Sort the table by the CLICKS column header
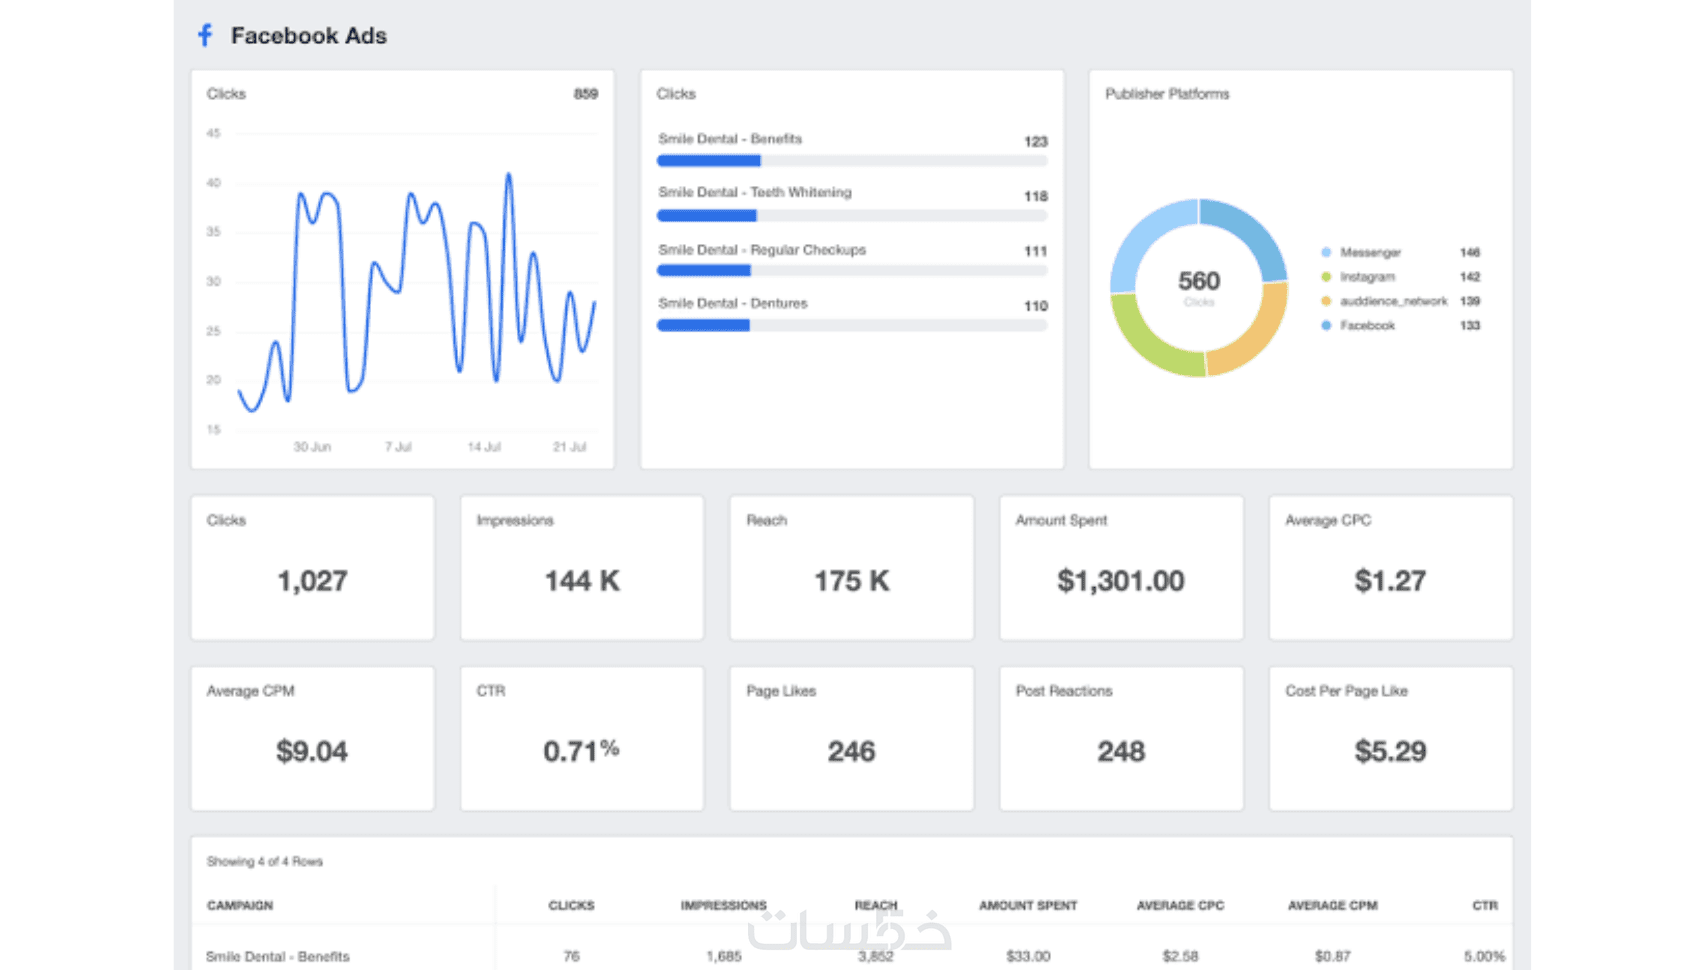 (571, 905)
